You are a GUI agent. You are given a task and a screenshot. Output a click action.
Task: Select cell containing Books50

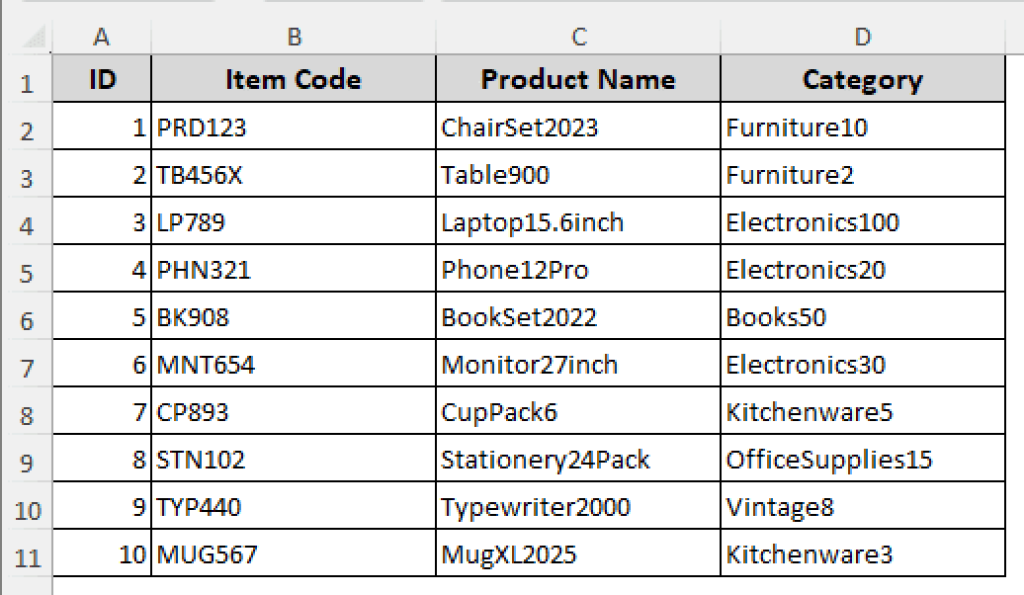pyautogui.click(x=862, y=318)
